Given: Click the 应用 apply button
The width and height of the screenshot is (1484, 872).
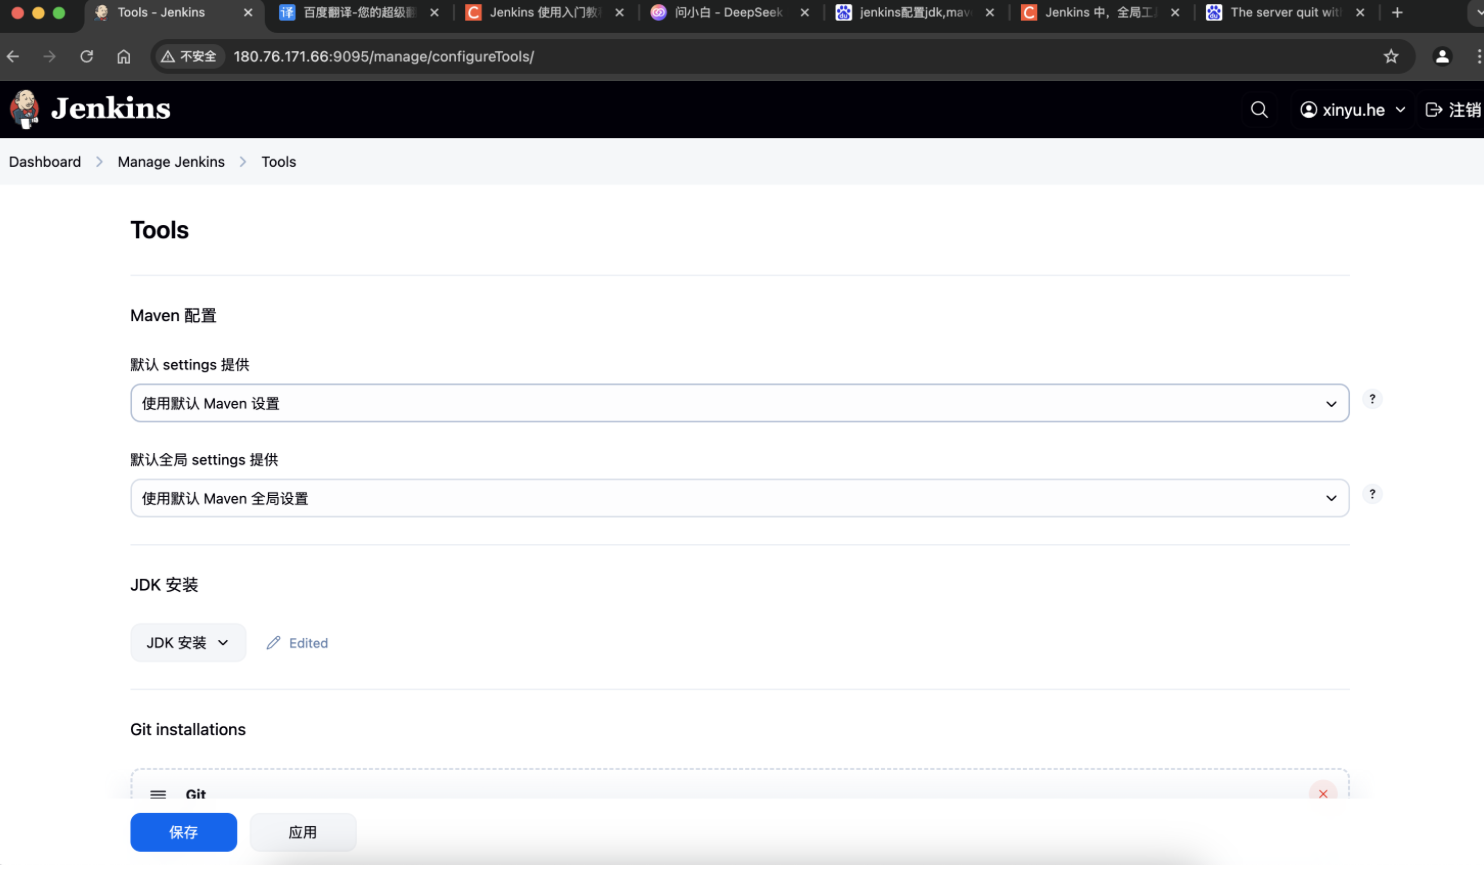Looking at the screenshot, I should 303,832.
